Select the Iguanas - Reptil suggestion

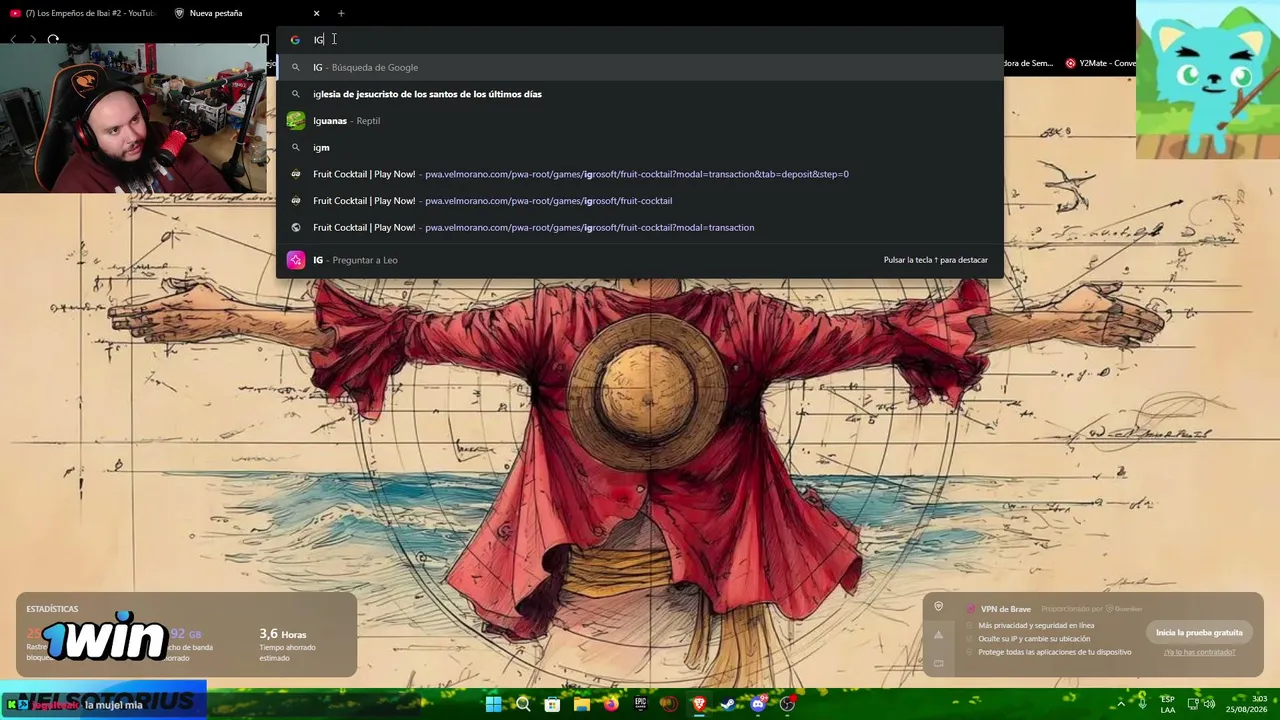pyautogui.click(x=640, y=121)
